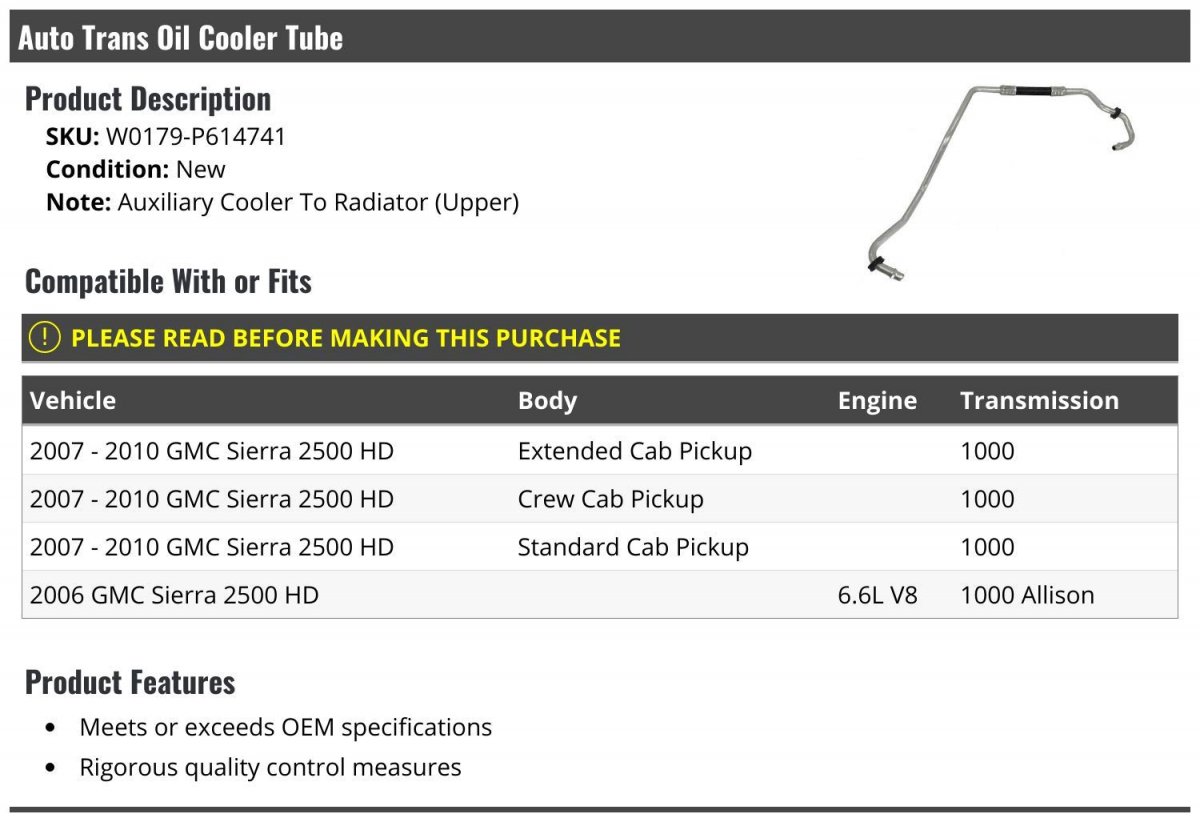Select the Vehicle column header
The height and width of the screenshot is (822, 1200).
point(73,401)
